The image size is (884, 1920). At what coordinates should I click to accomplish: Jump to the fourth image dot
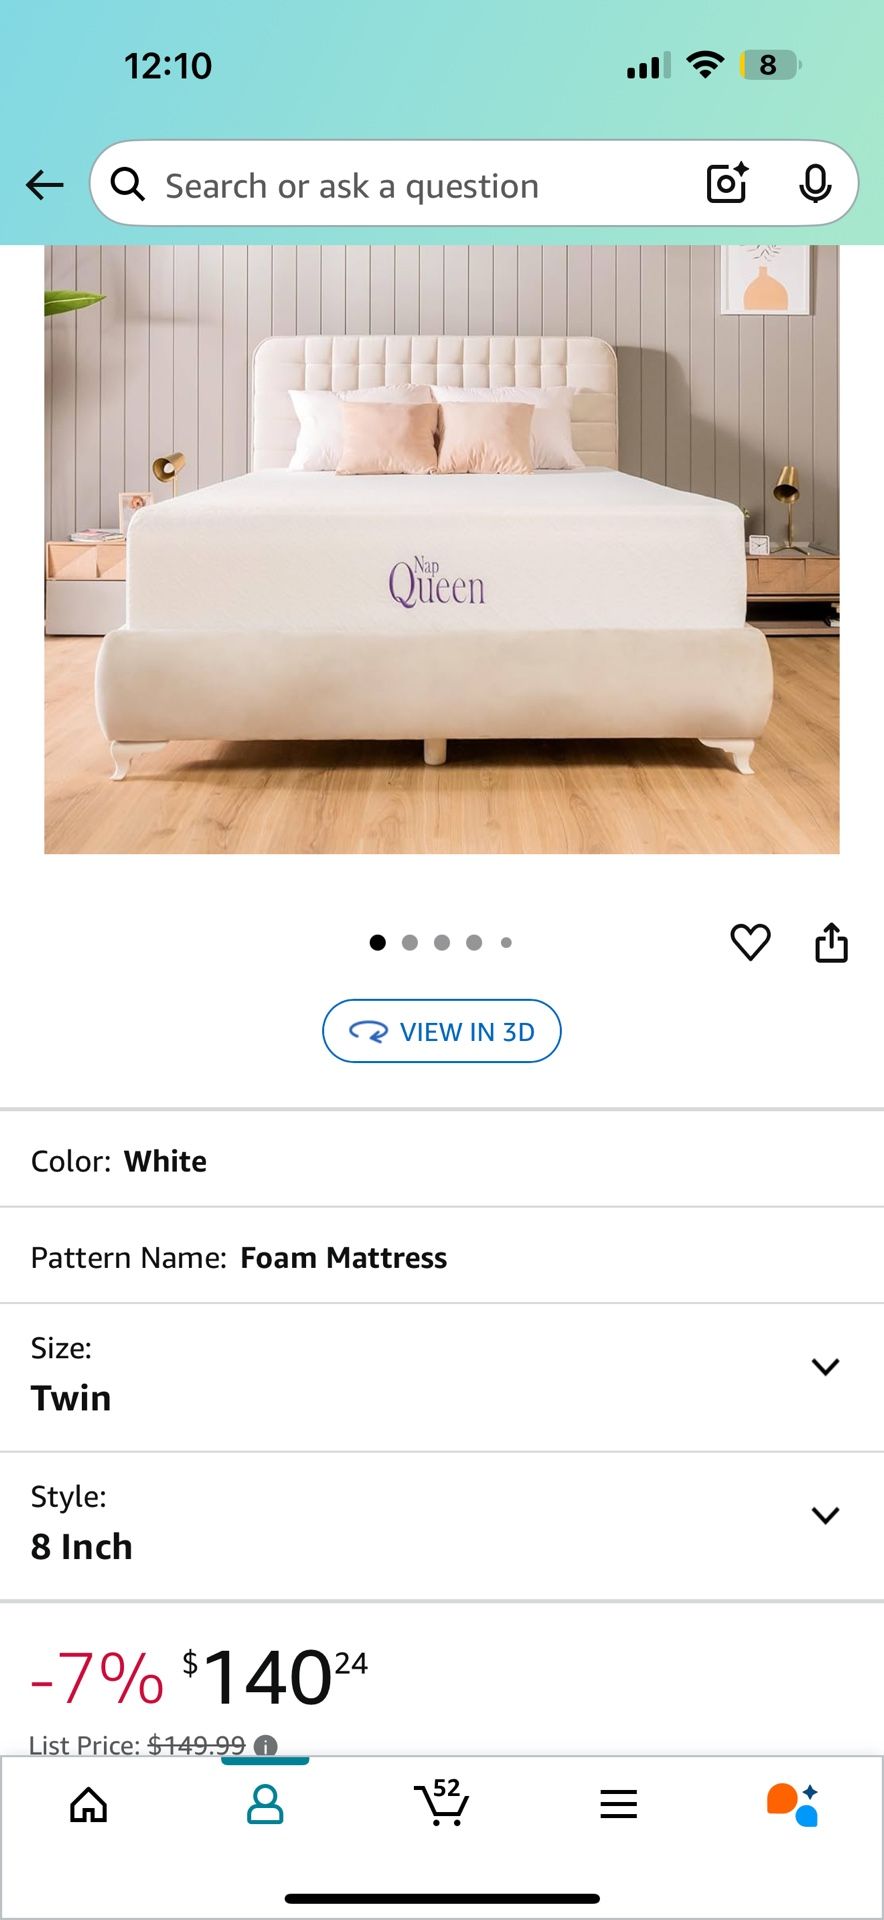474,942
